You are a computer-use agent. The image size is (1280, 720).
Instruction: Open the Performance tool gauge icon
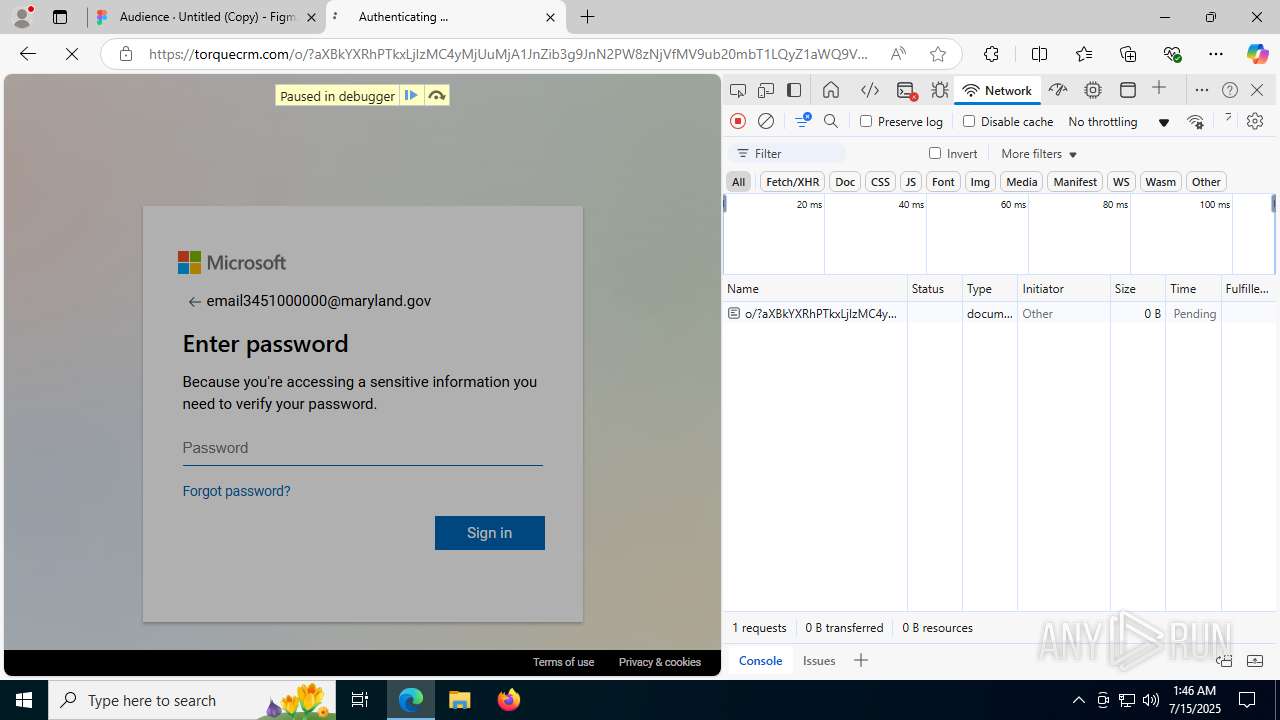coord(1058,90)
